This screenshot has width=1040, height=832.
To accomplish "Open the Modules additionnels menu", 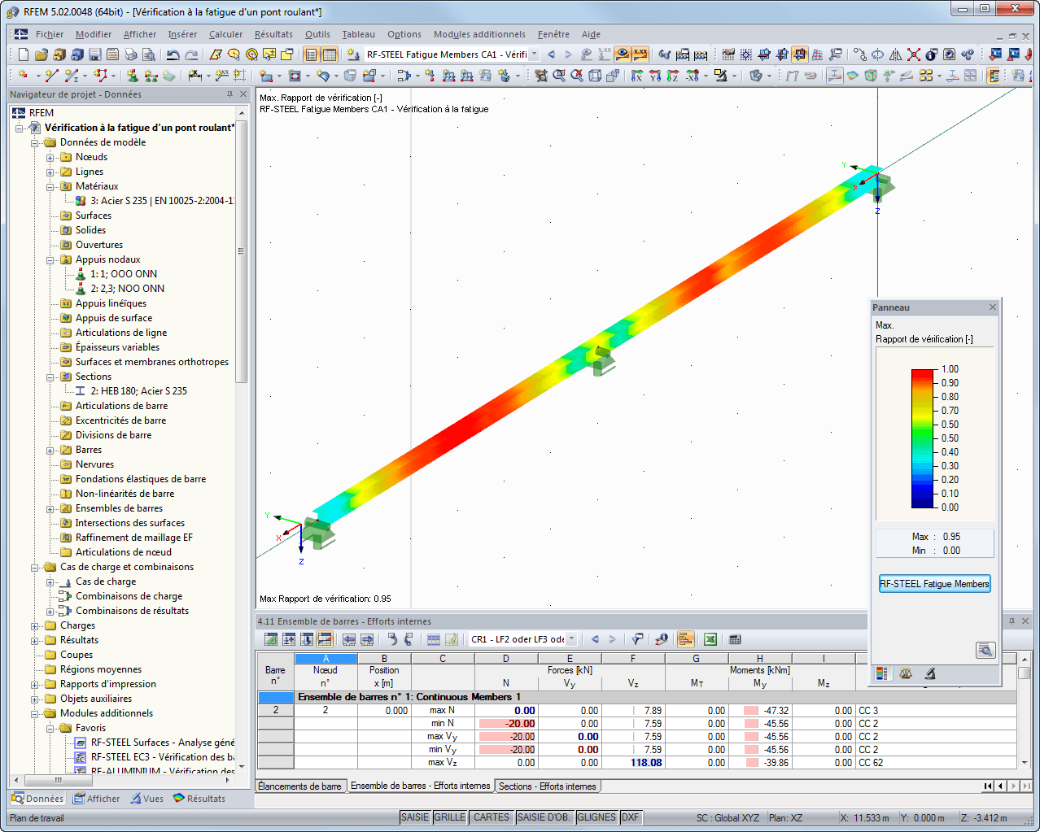I will (x=480, y=34).
